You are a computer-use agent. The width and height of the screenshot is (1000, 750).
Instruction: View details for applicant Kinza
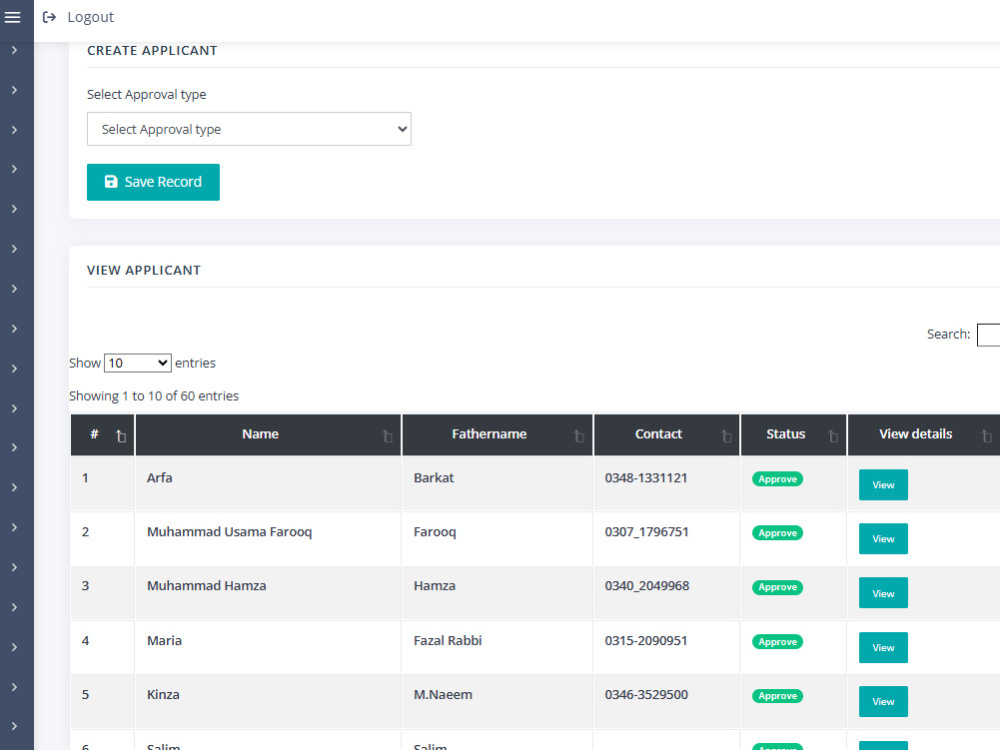pyautogui.click(x=883, y=702)
